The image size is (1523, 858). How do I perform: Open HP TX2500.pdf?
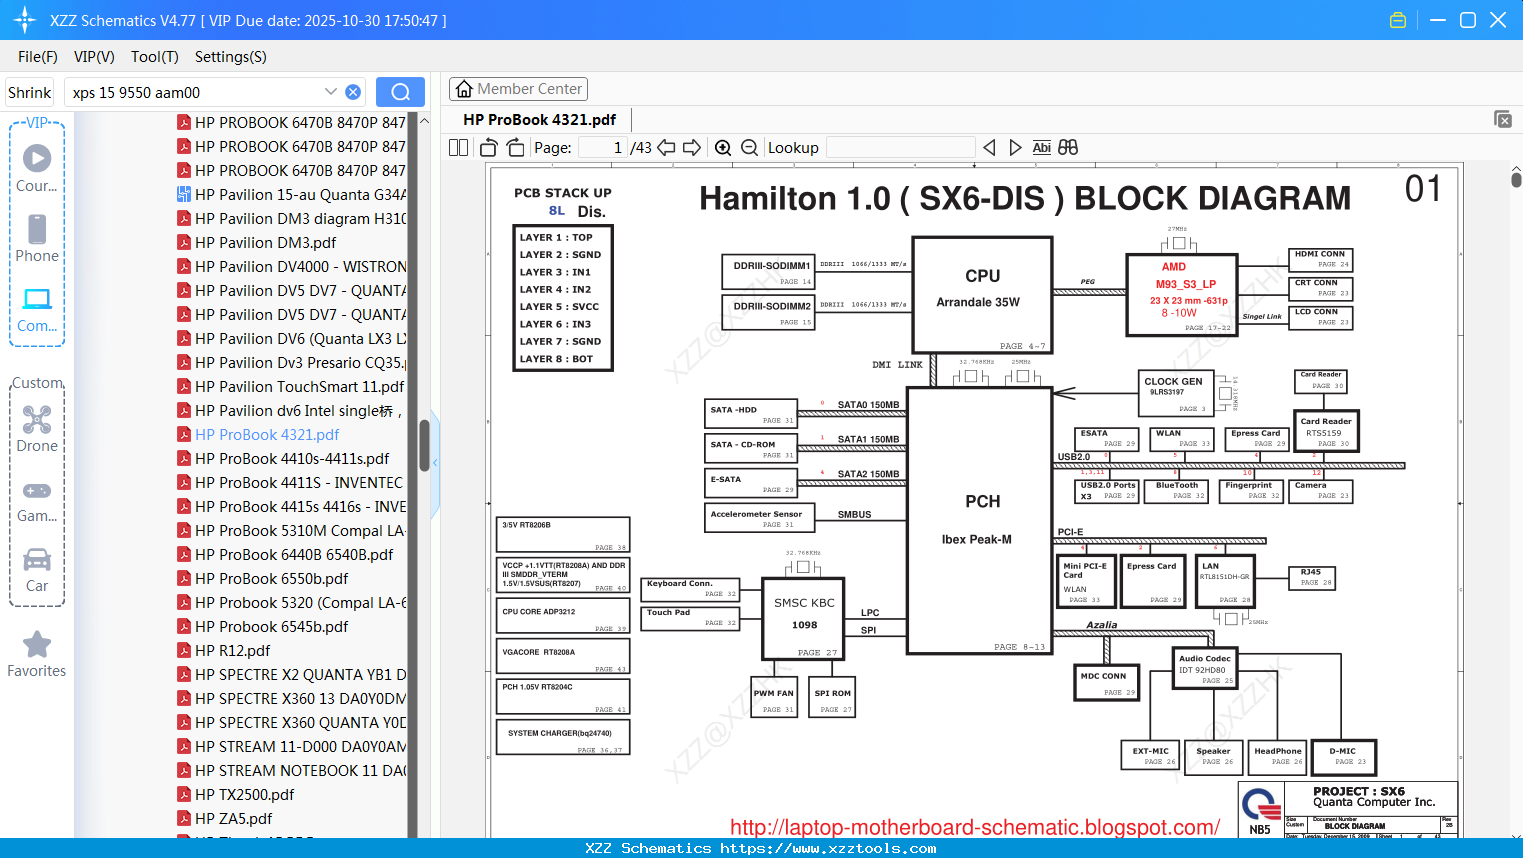pos(244,794)
